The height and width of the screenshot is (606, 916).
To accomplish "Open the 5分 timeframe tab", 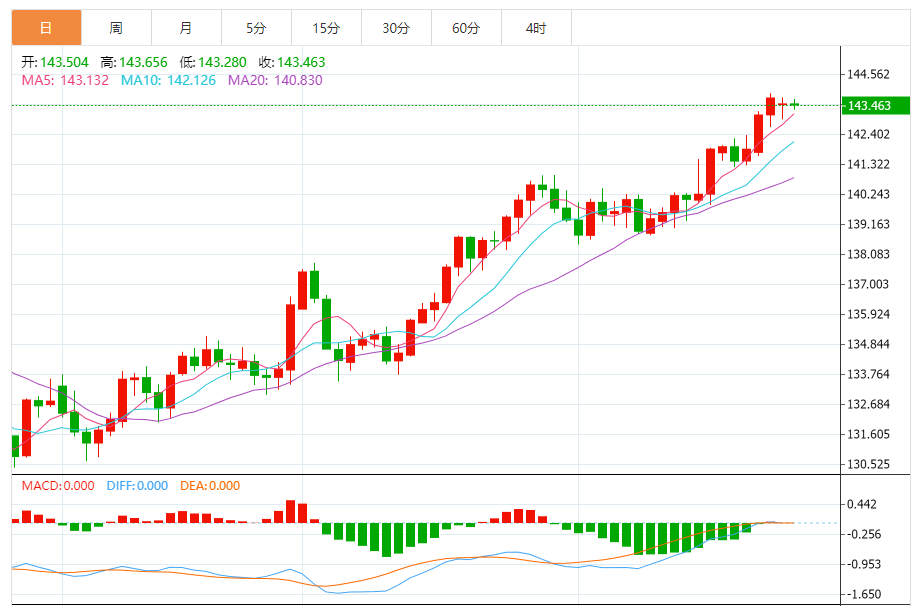I will pos(256,28).
